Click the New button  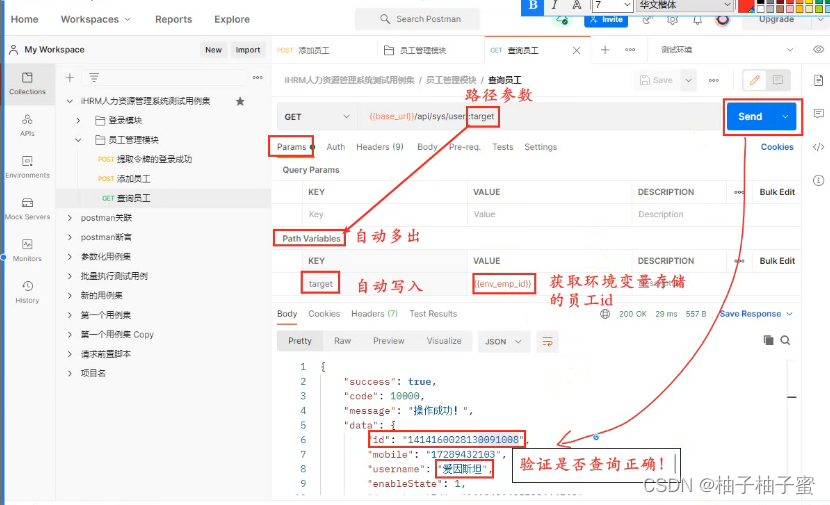pyautogui.click(x=213, y=50)
